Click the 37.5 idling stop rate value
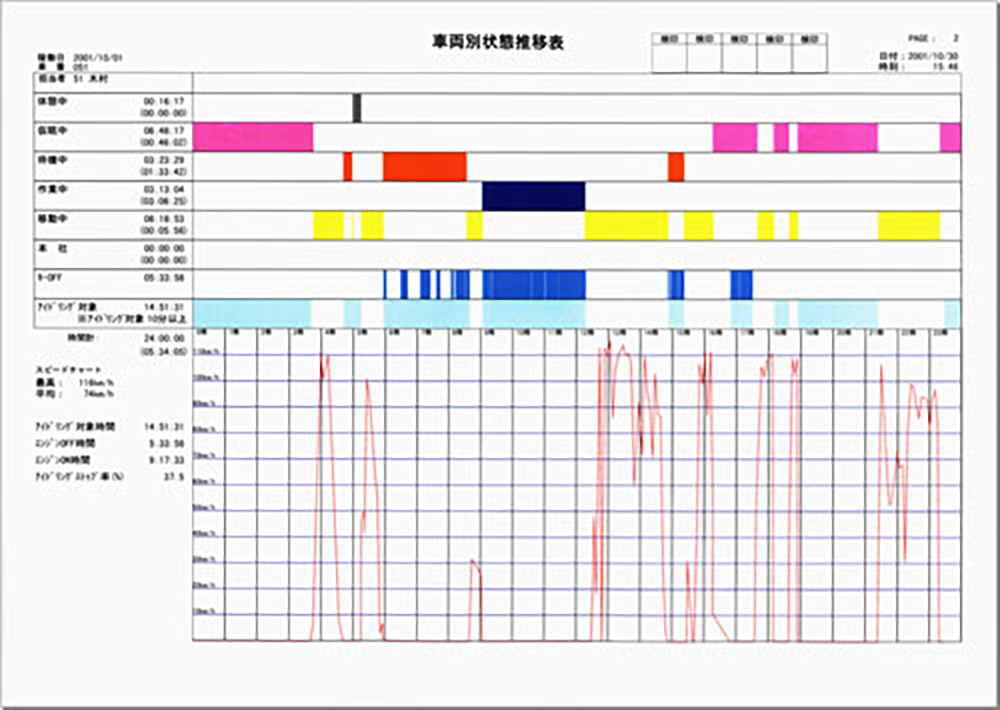Image resolution: width=1000 pixels, height=710 pixels. point(174,477)
